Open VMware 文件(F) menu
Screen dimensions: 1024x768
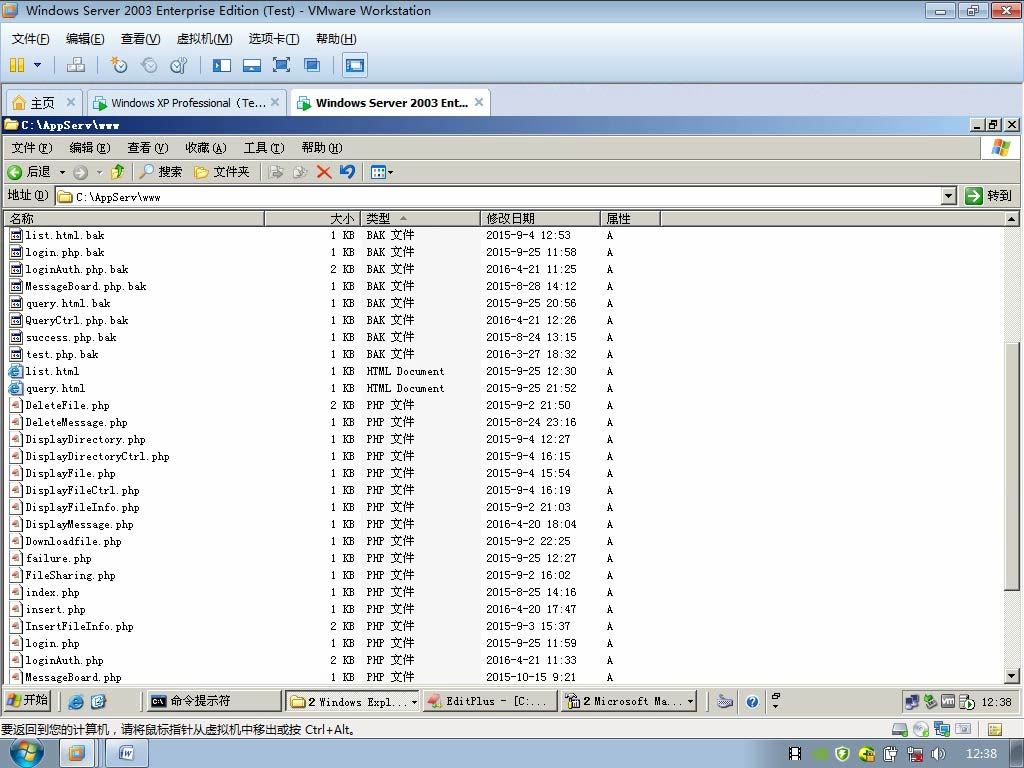[30, 39]
